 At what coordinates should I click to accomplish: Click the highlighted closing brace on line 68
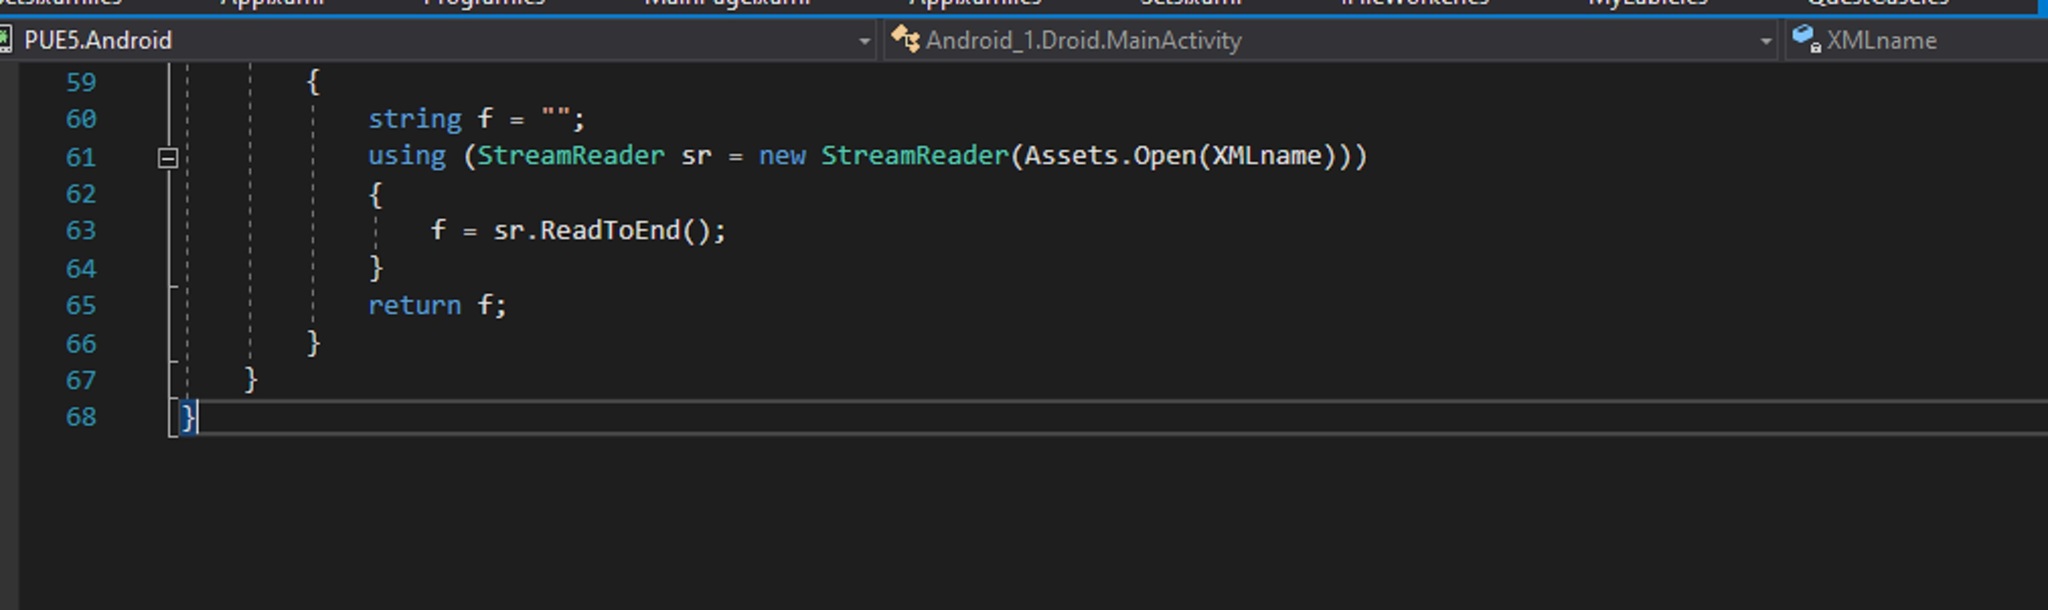point(188,417)
